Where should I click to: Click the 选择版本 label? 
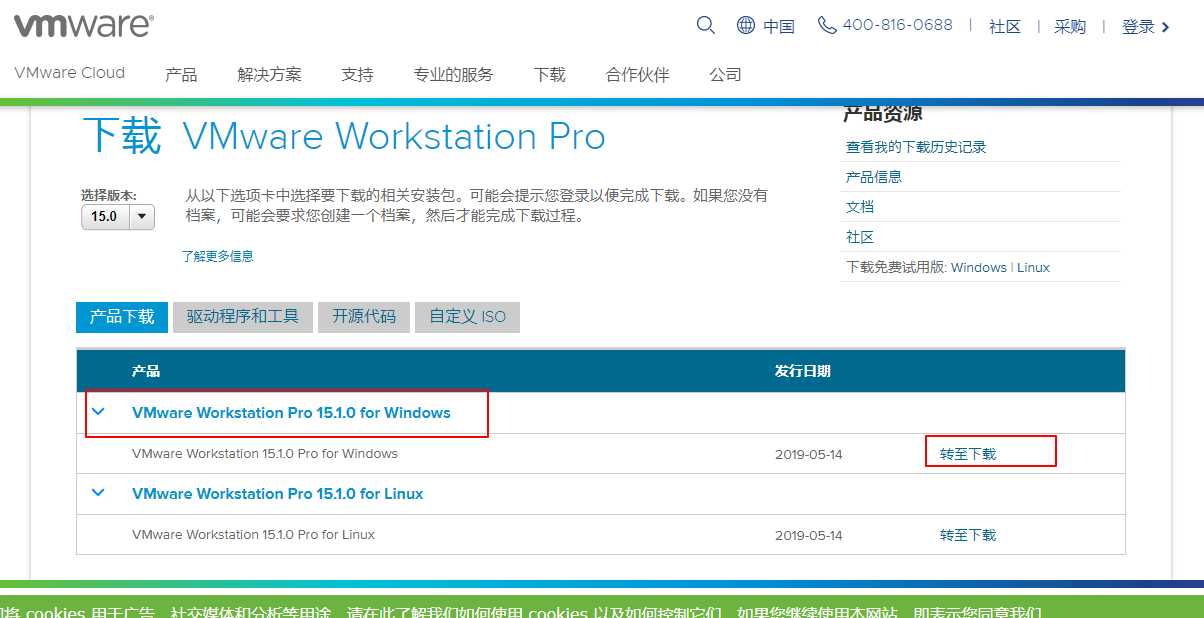[x=109, y=195]
